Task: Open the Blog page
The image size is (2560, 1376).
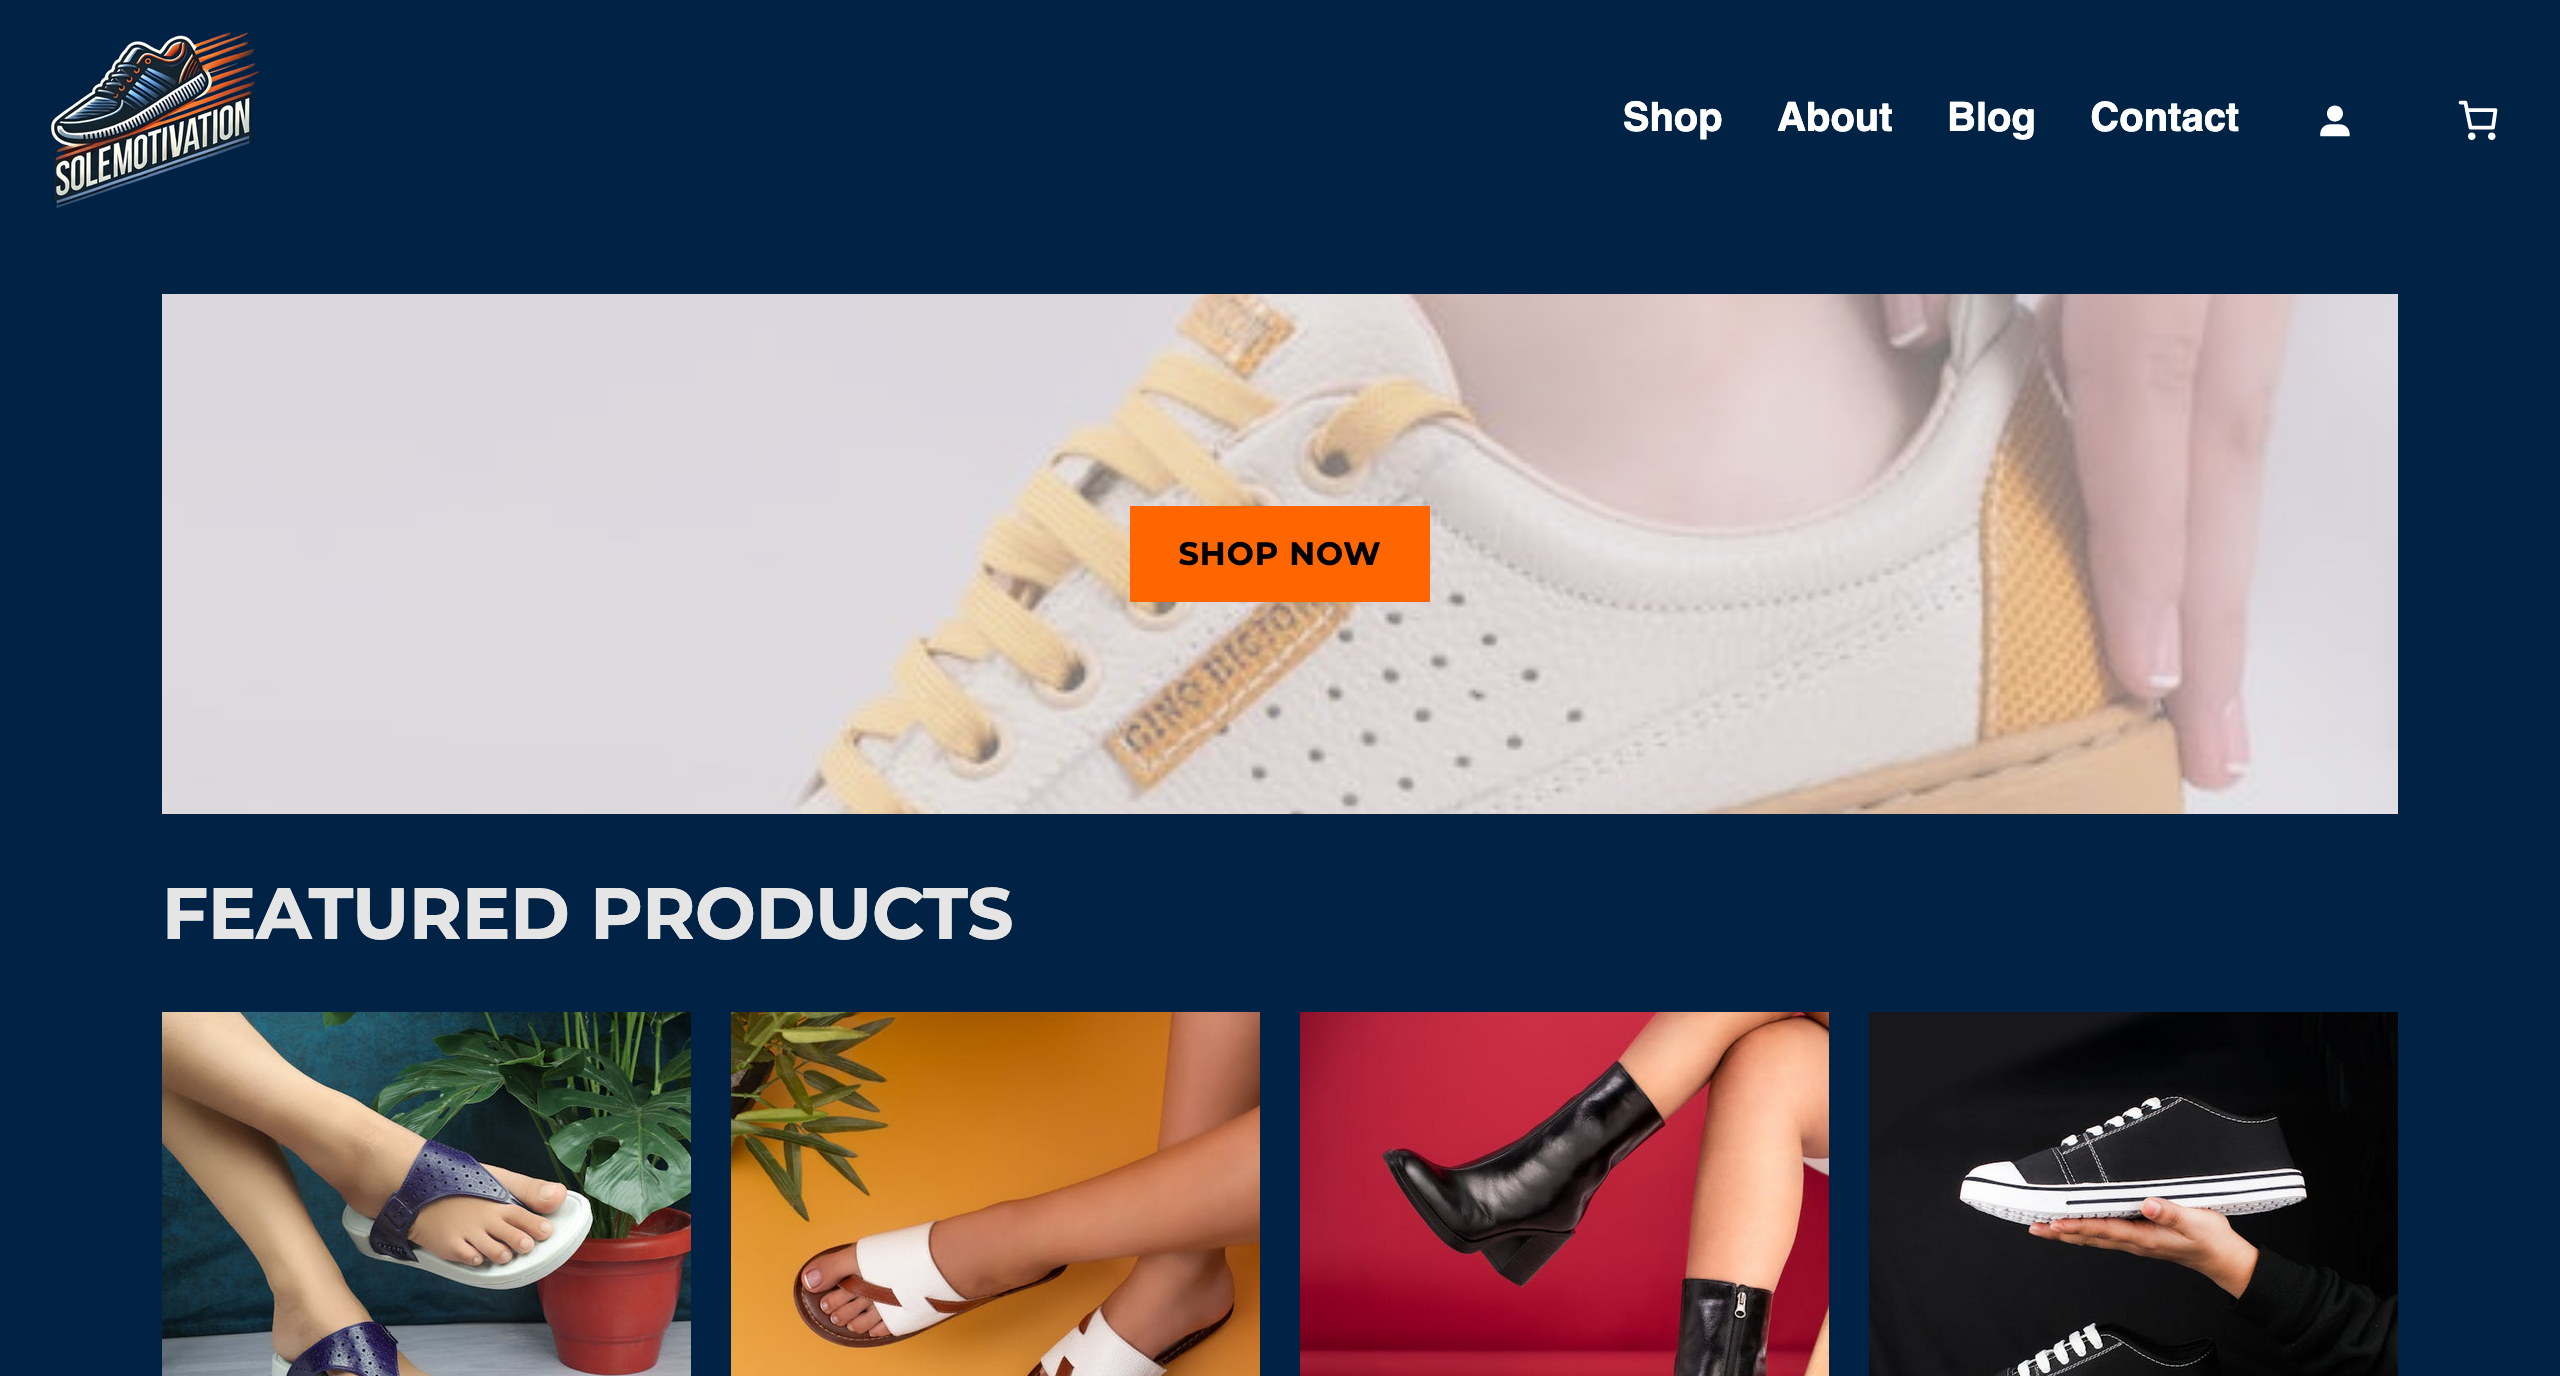Action: coord(1991,118)
